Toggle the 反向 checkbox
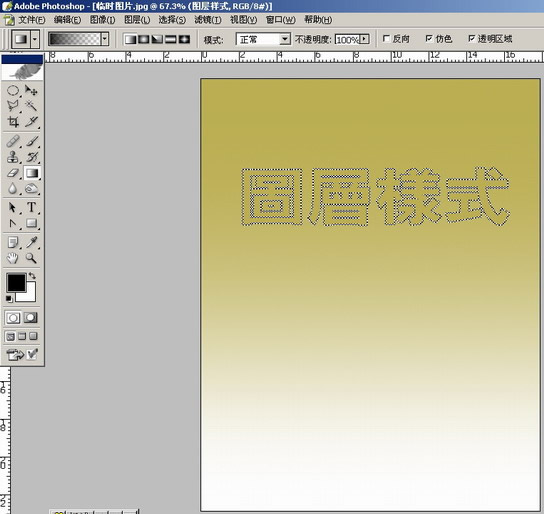 point(386,38)
